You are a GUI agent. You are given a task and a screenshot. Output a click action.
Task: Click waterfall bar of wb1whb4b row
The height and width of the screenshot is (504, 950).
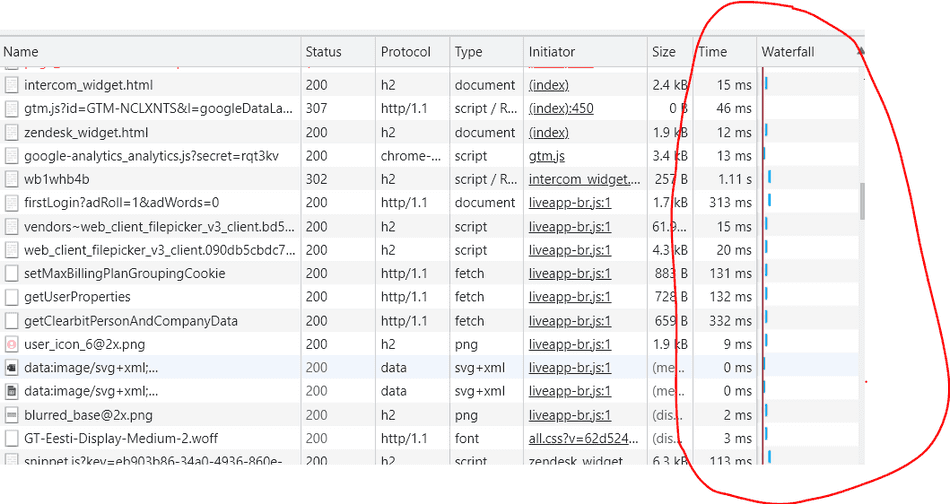click(x=769, y=177)
